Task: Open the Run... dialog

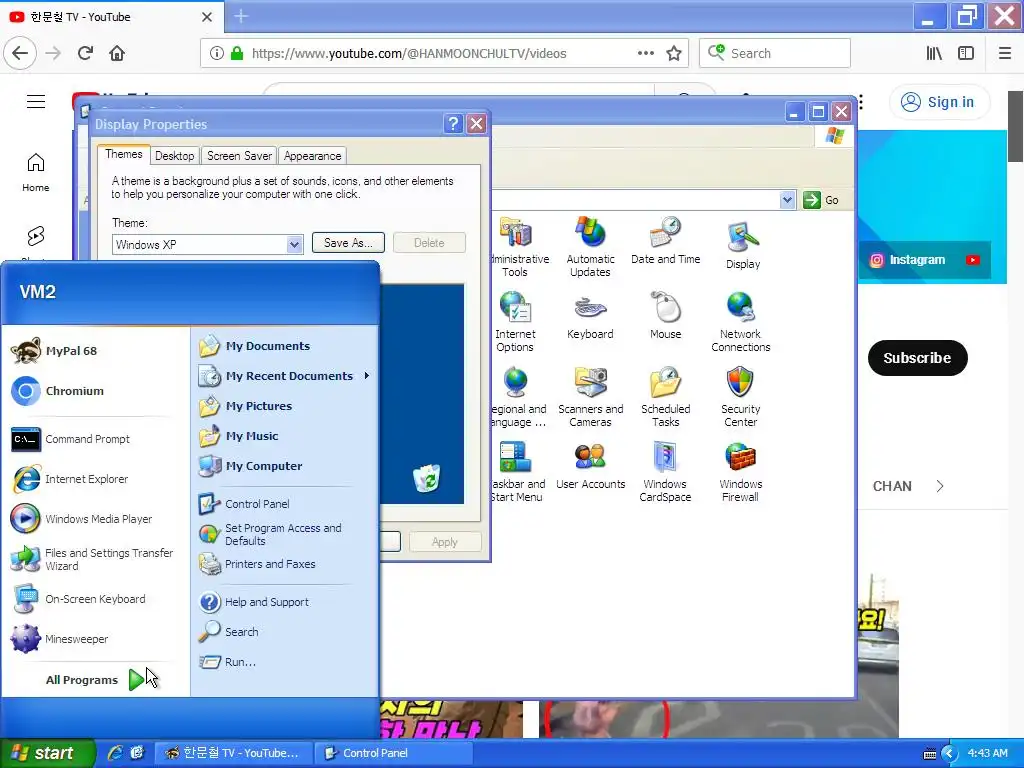Action: coord(227,662)
